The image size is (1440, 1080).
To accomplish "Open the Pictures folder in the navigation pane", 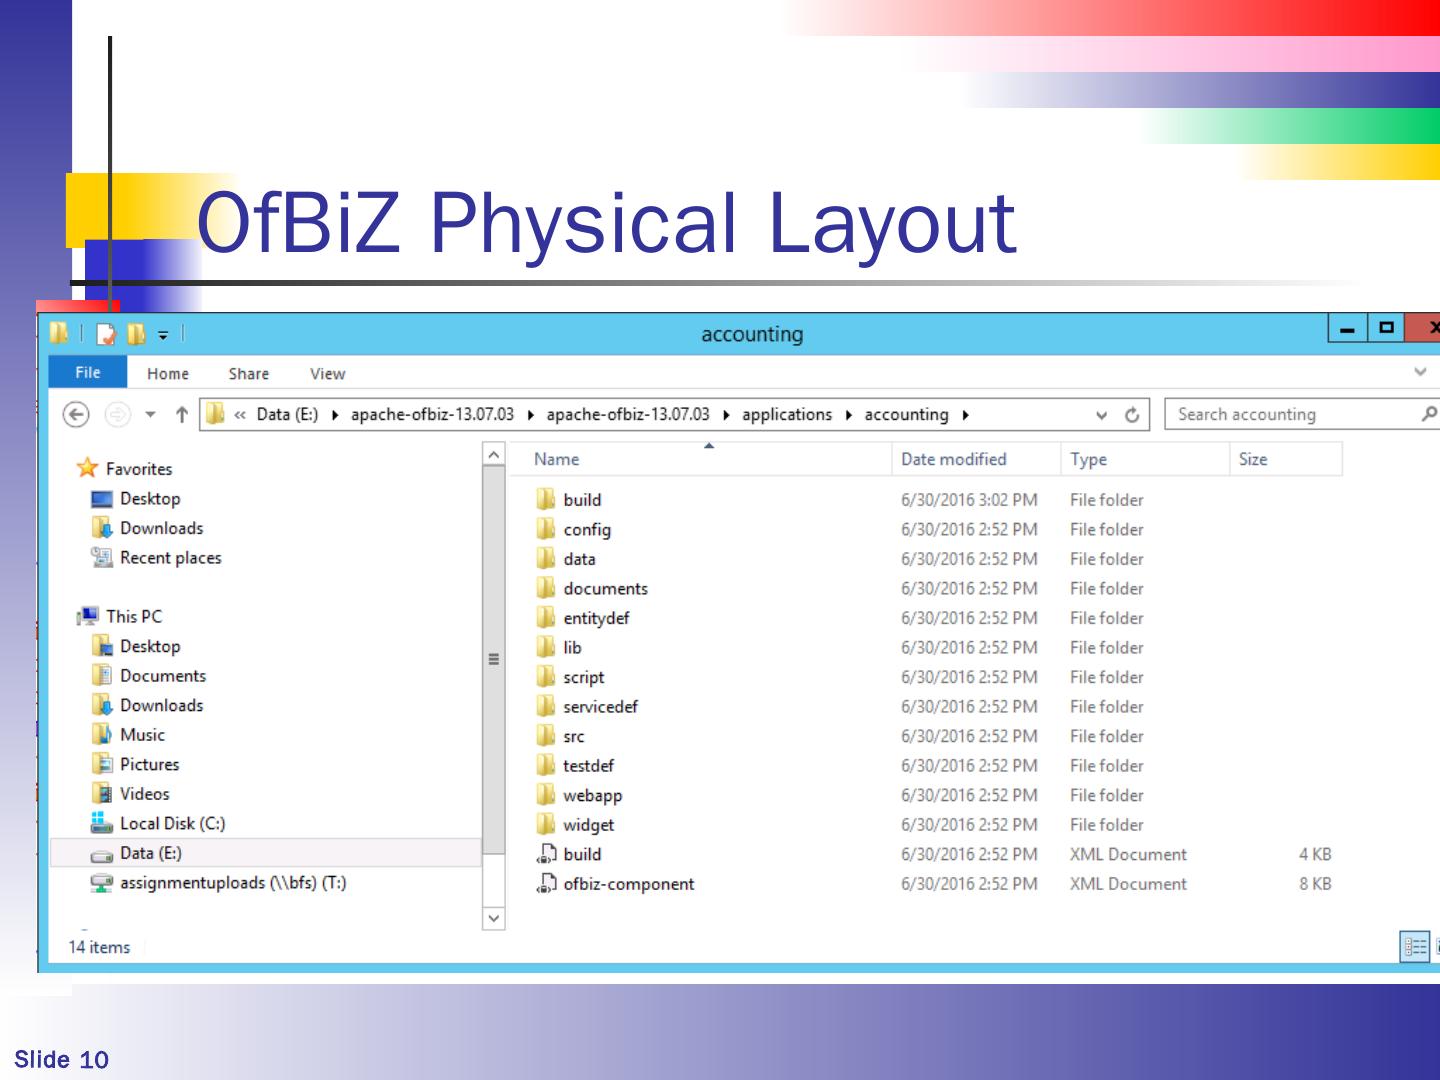I will 149,764.
